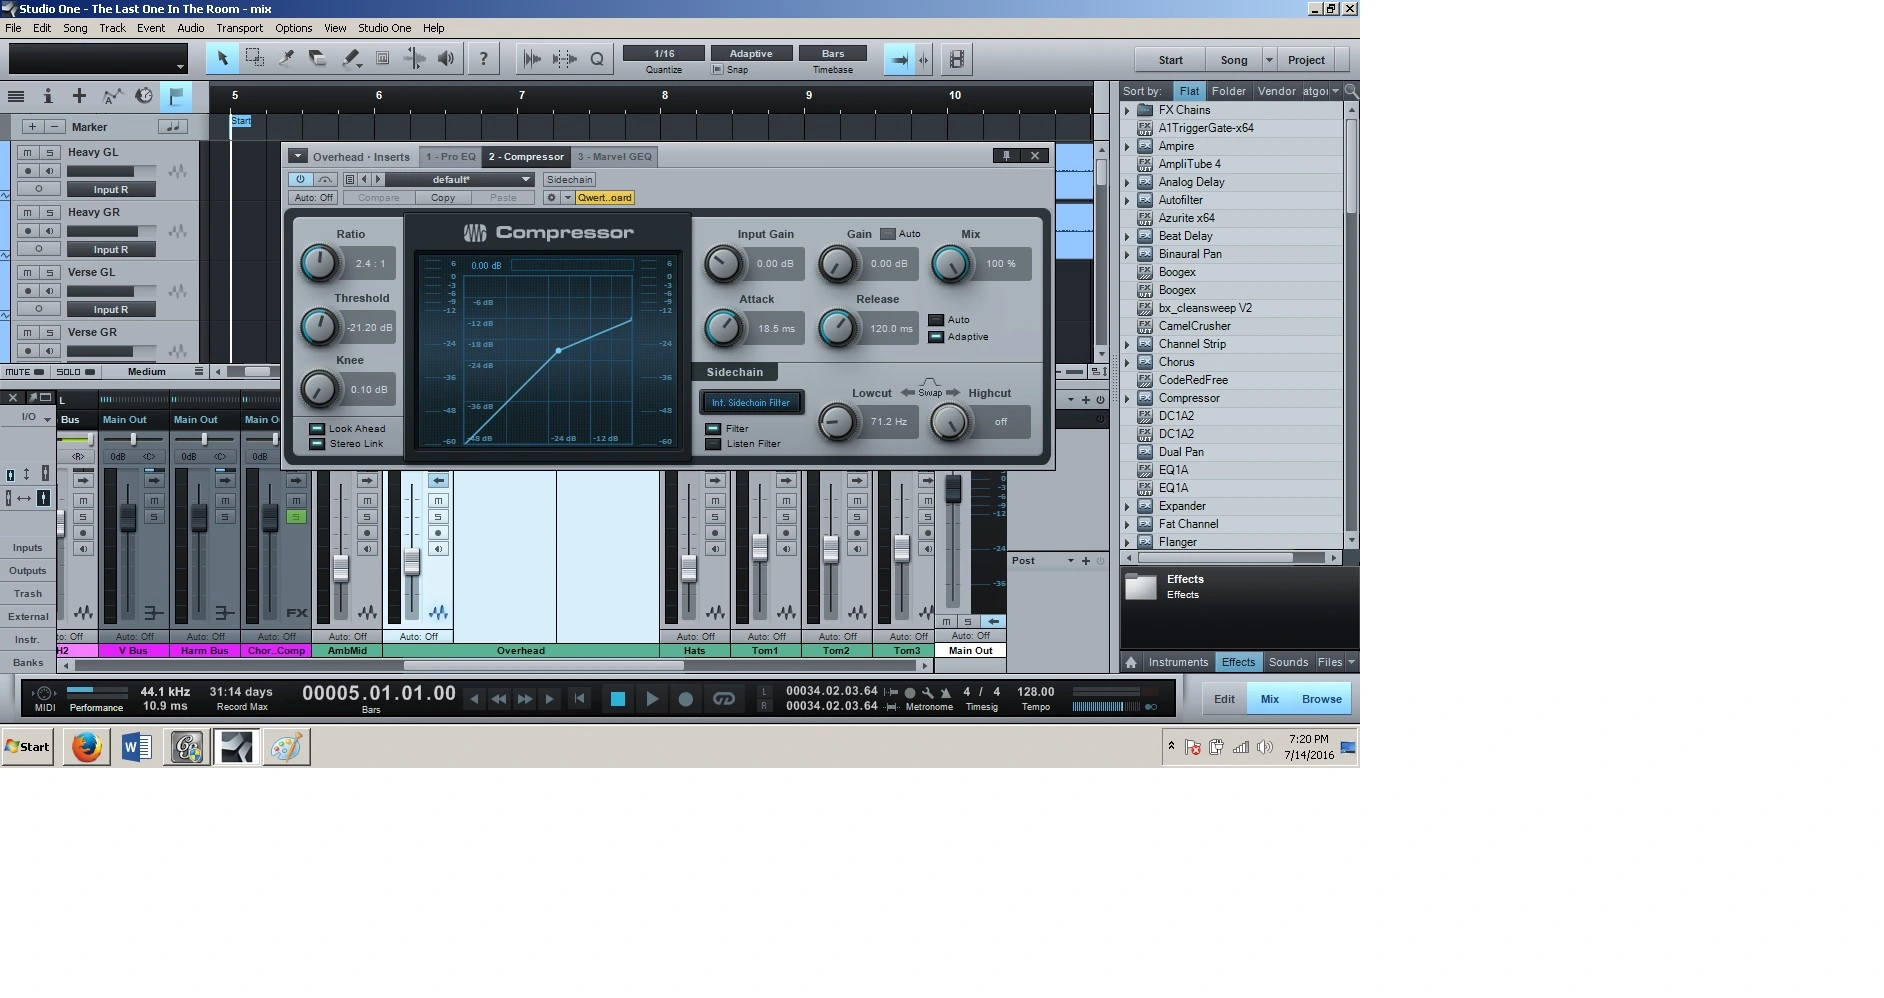Open the Project page button
Image resolution: width=1884 pixels, height=998 pixels.
point(1306,60)
